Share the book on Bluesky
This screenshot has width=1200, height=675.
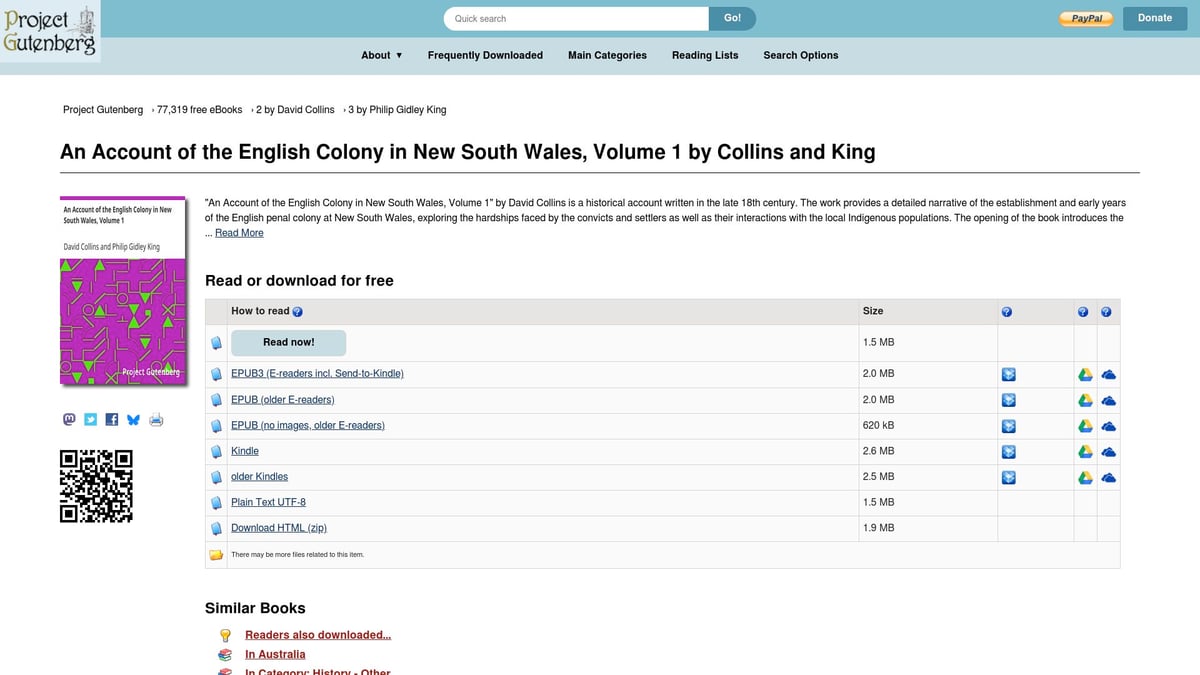pos(133,419)
